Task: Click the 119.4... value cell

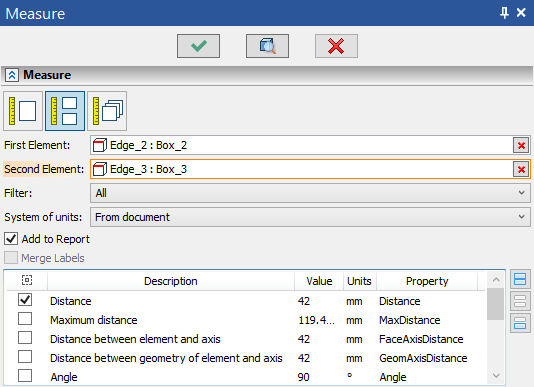Action: click(317, 320)
